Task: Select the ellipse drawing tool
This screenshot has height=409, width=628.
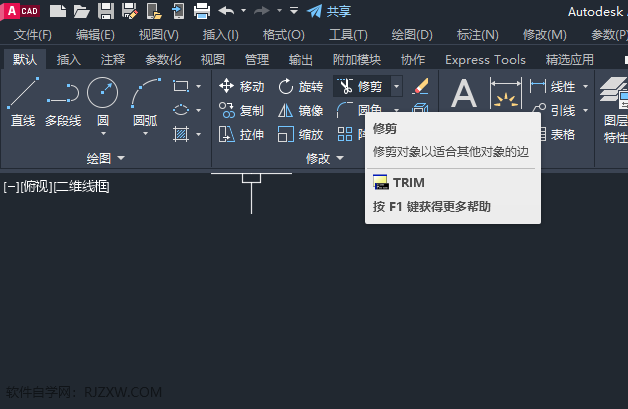Action: tap(181, 110)
